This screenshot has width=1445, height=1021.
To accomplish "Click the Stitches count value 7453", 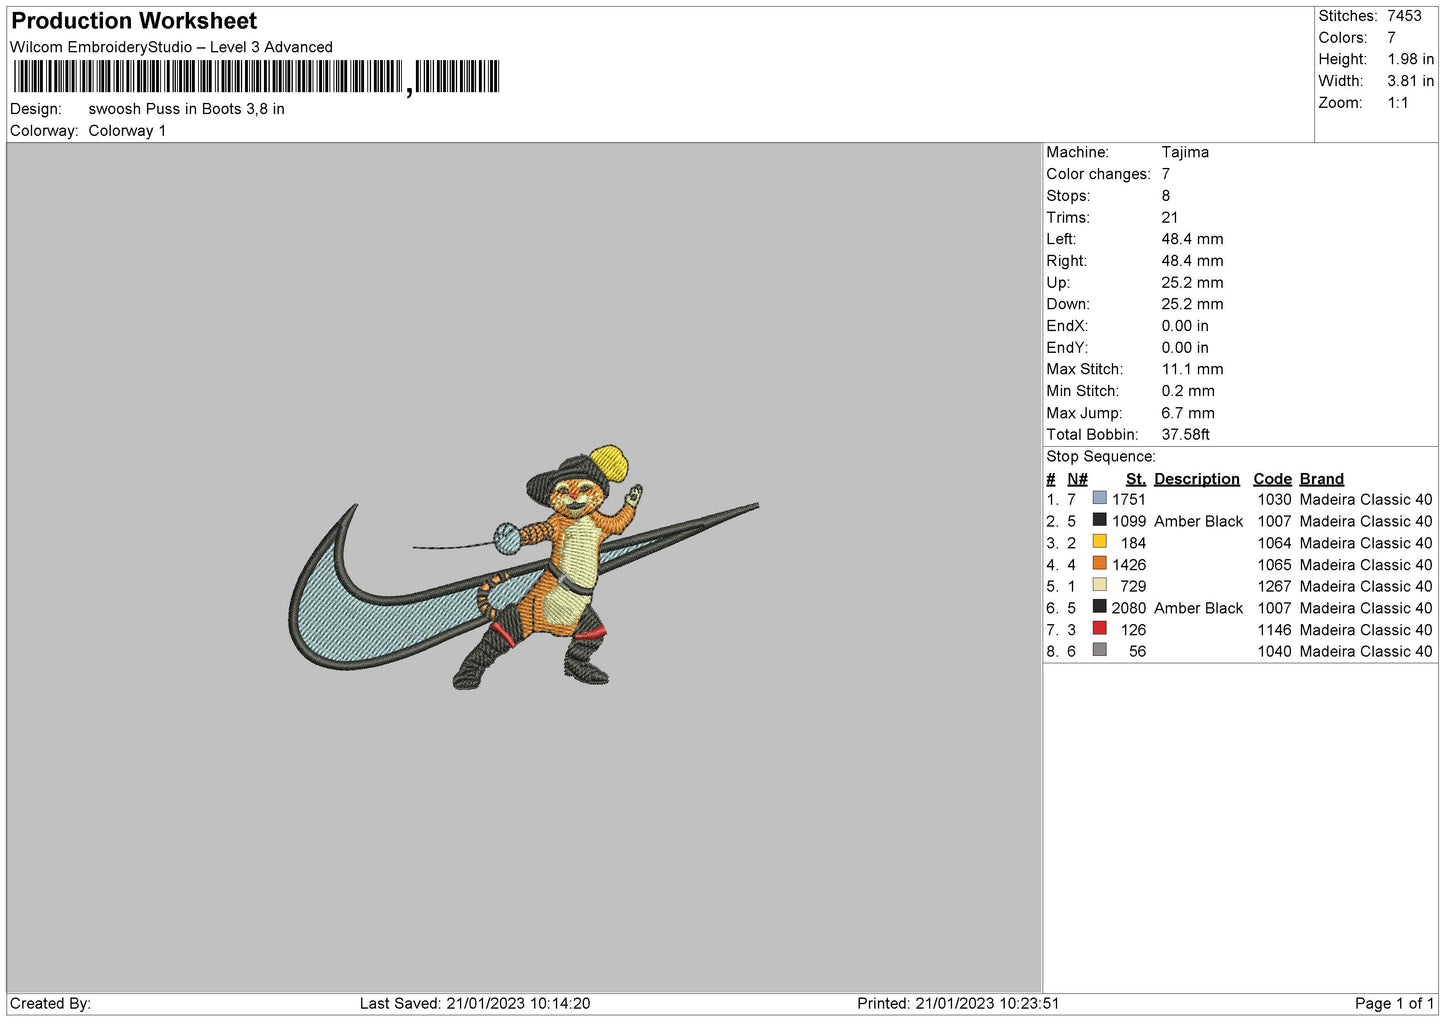I will point(1404,16).
